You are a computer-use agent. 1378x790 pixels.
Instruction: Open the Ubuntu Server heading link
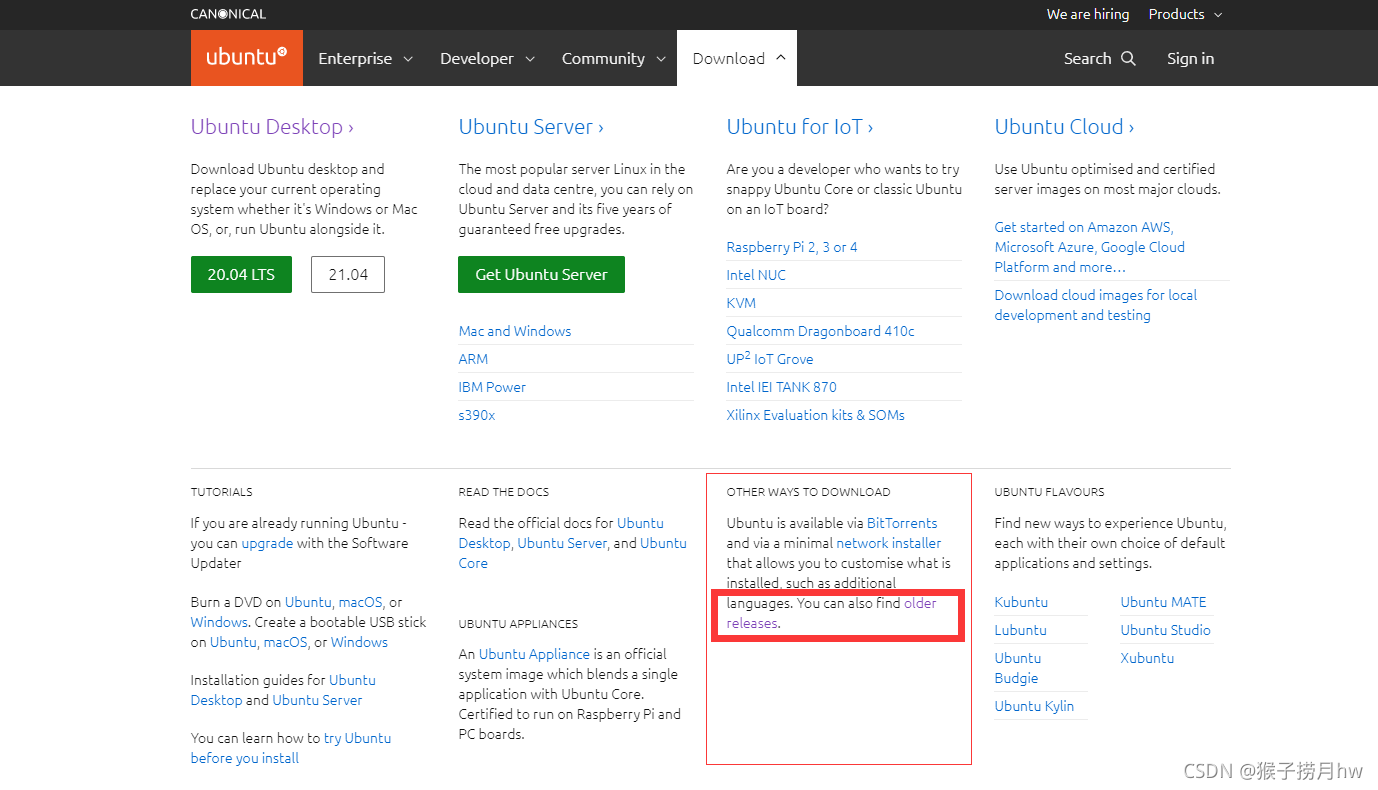(x=531, y=127)
